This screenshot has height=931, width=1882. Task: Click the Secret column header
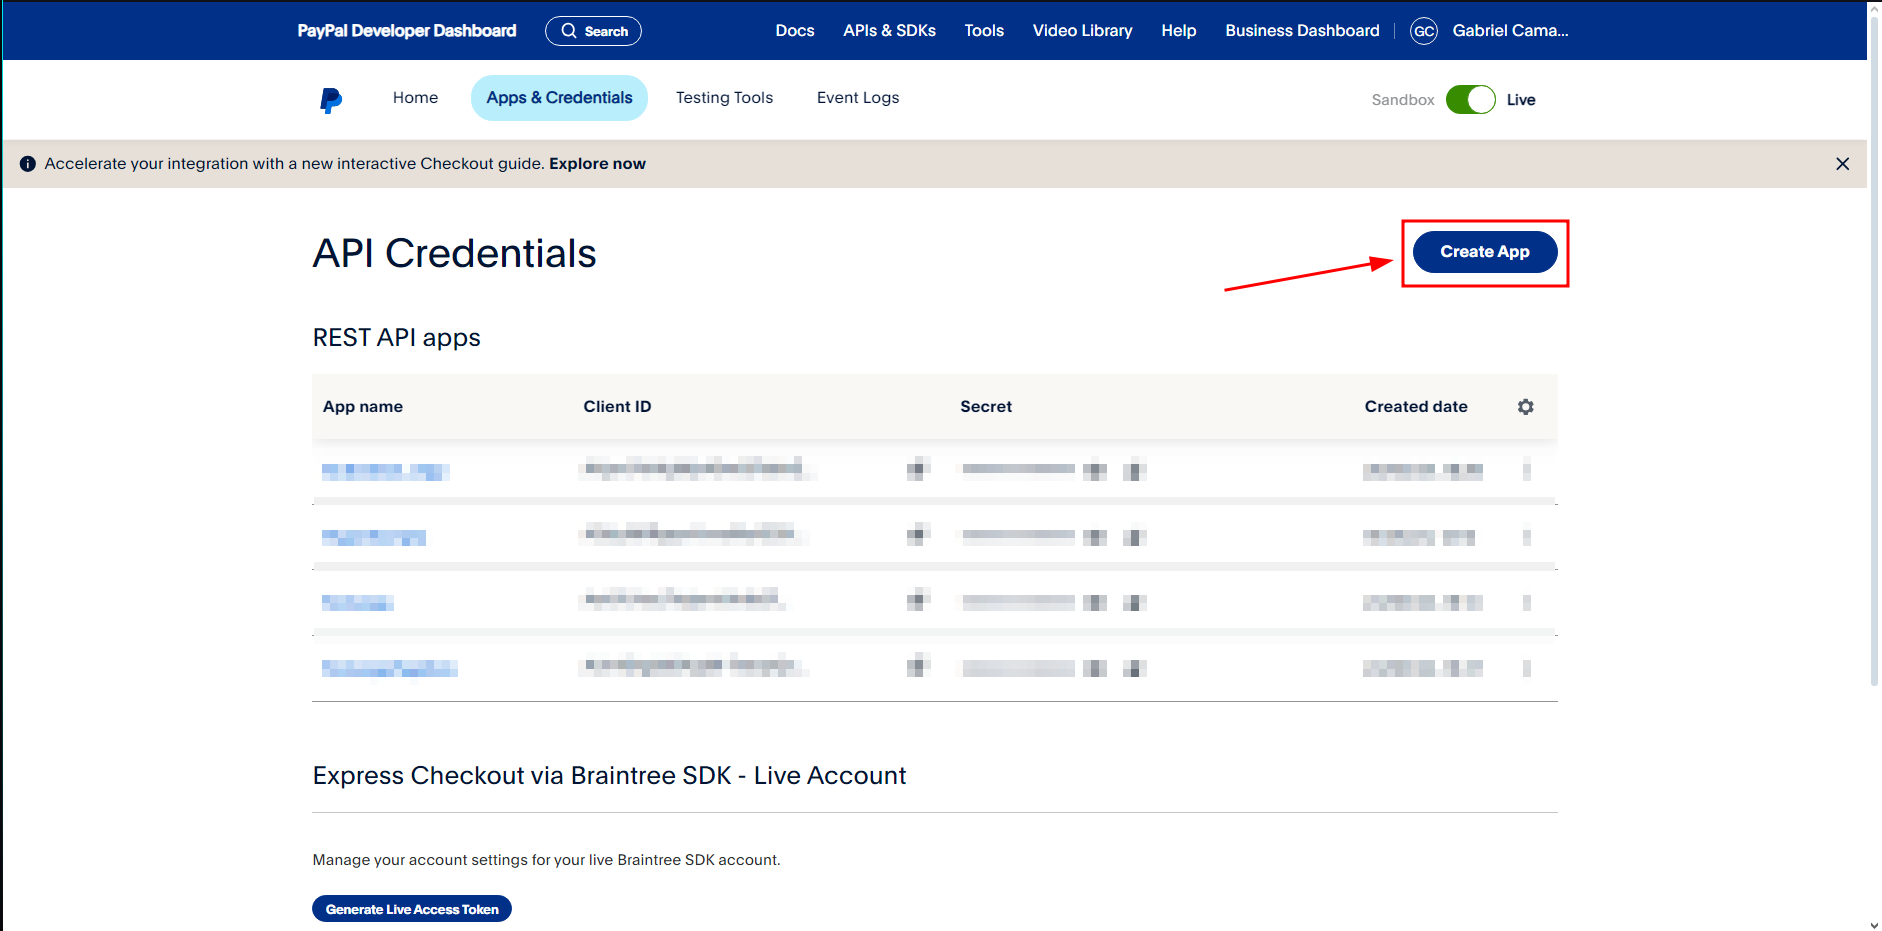pyautogui.click(x=986, y=407)
